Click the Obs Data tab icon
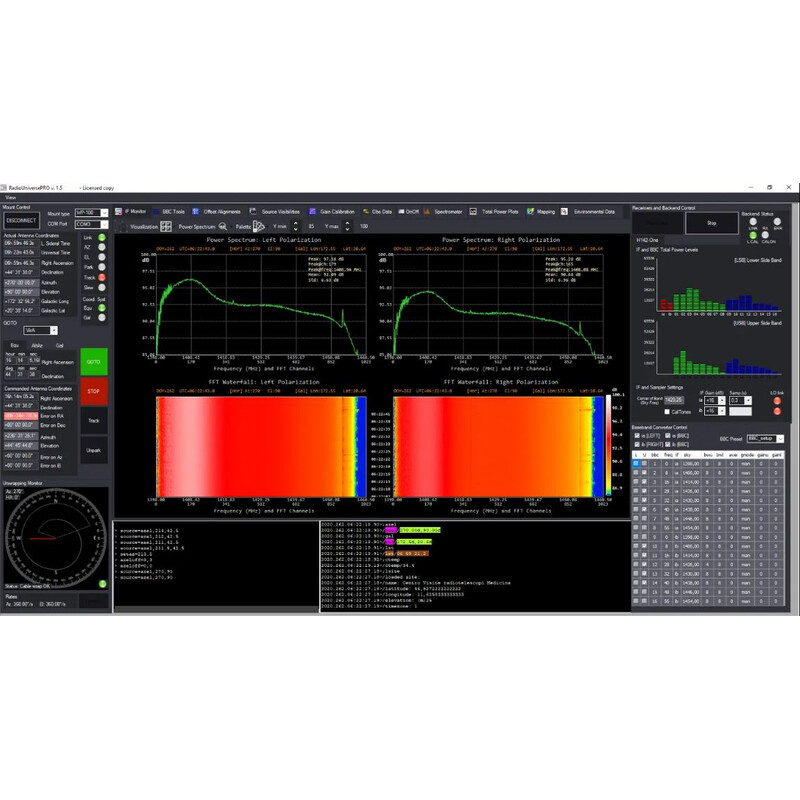The width and height of the screenshot is (800, 800). coord(366,211)
